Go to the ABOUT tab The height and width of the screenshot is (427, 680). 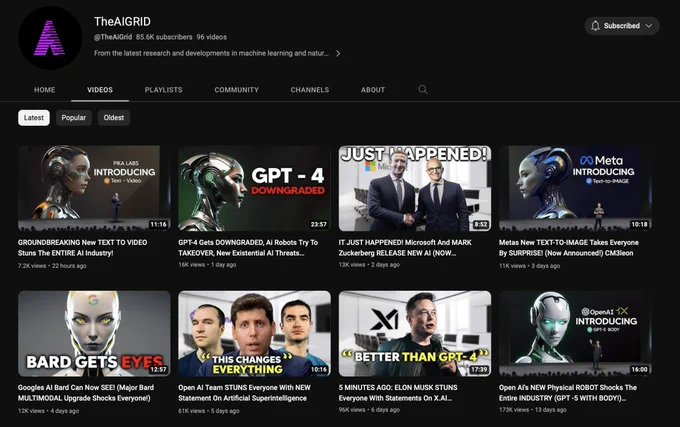click(x=373, y=90)
